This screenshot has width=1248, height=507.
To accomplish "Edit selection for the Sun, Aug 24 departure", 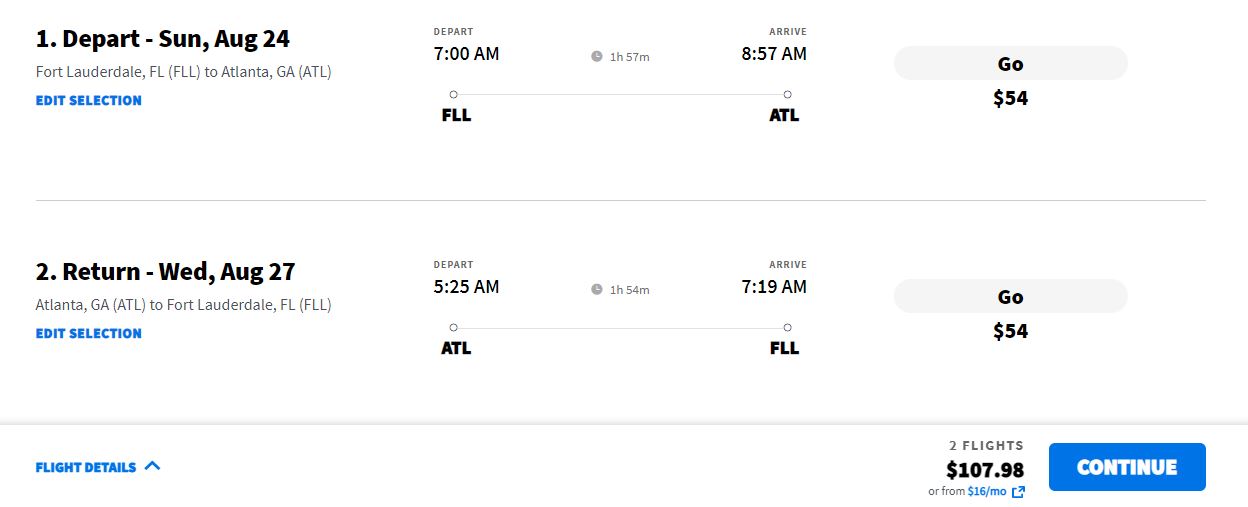I will click(89, 100).
